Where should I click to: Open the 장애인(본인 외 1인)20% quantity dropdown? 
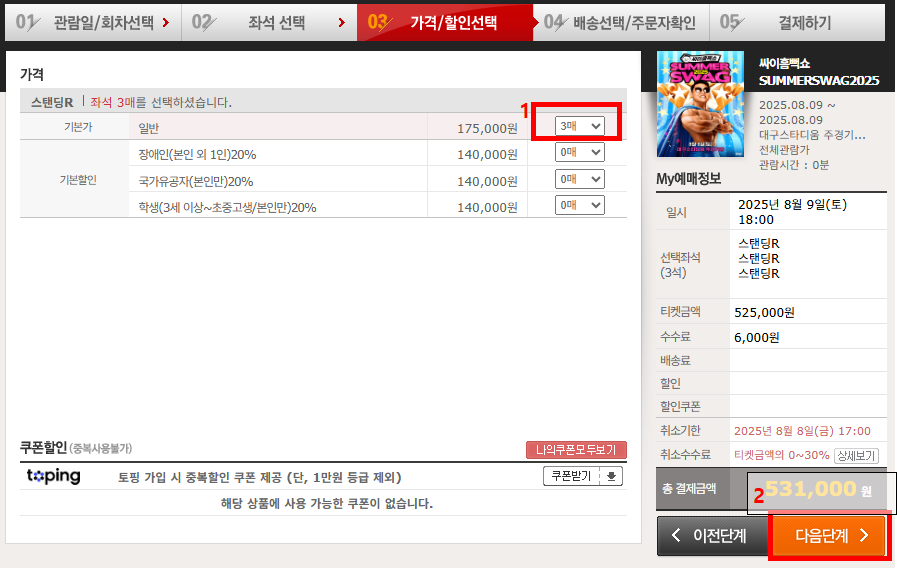pyautogui.click(x=580, y=152)
